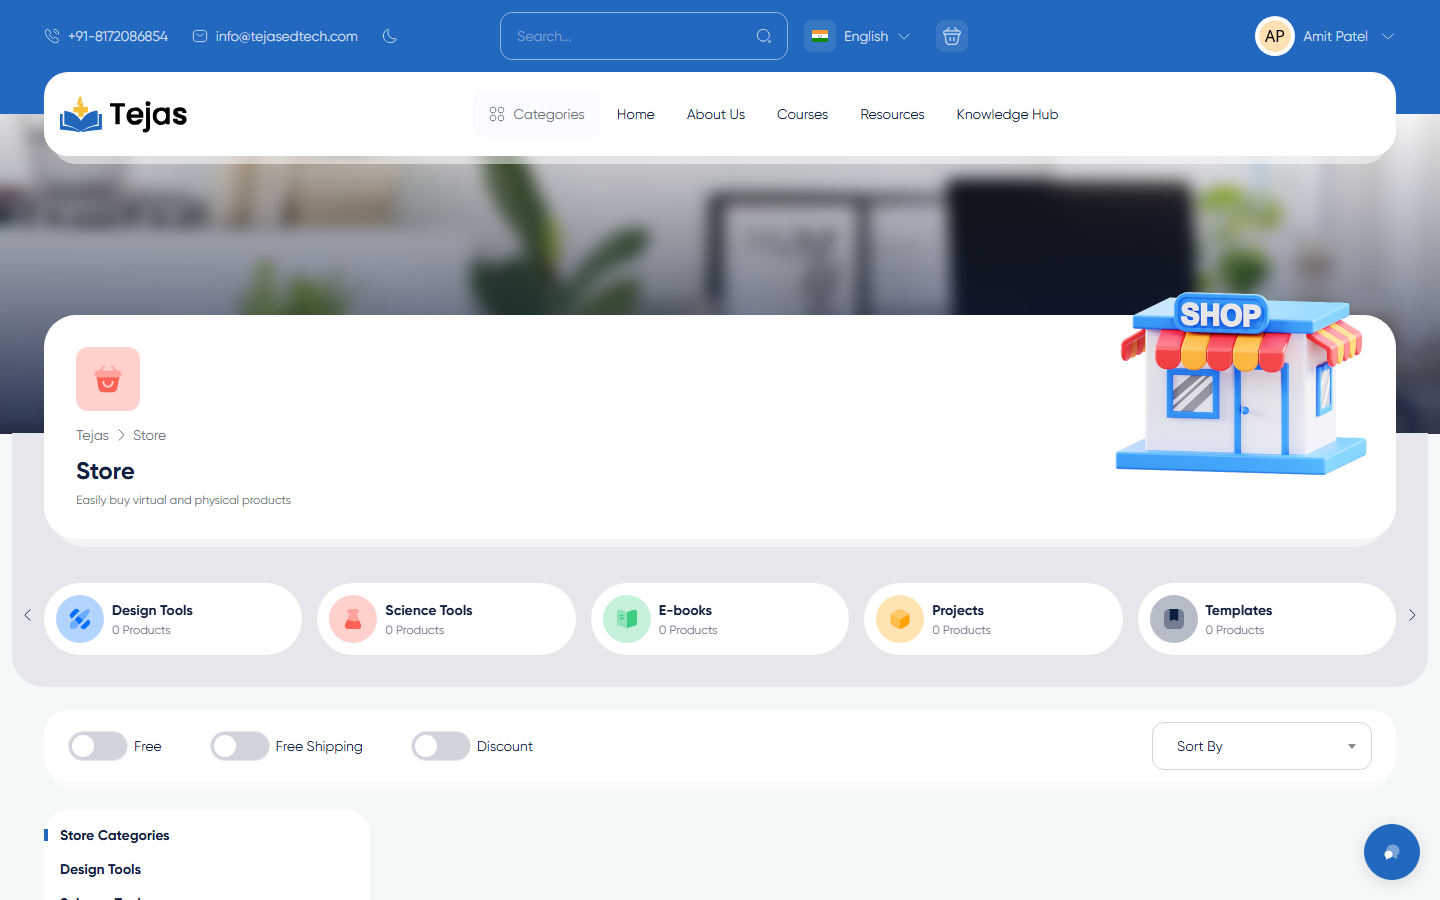Click '0 Products' under Templates
1440x900 pixels.
[x=1235, y=630]
